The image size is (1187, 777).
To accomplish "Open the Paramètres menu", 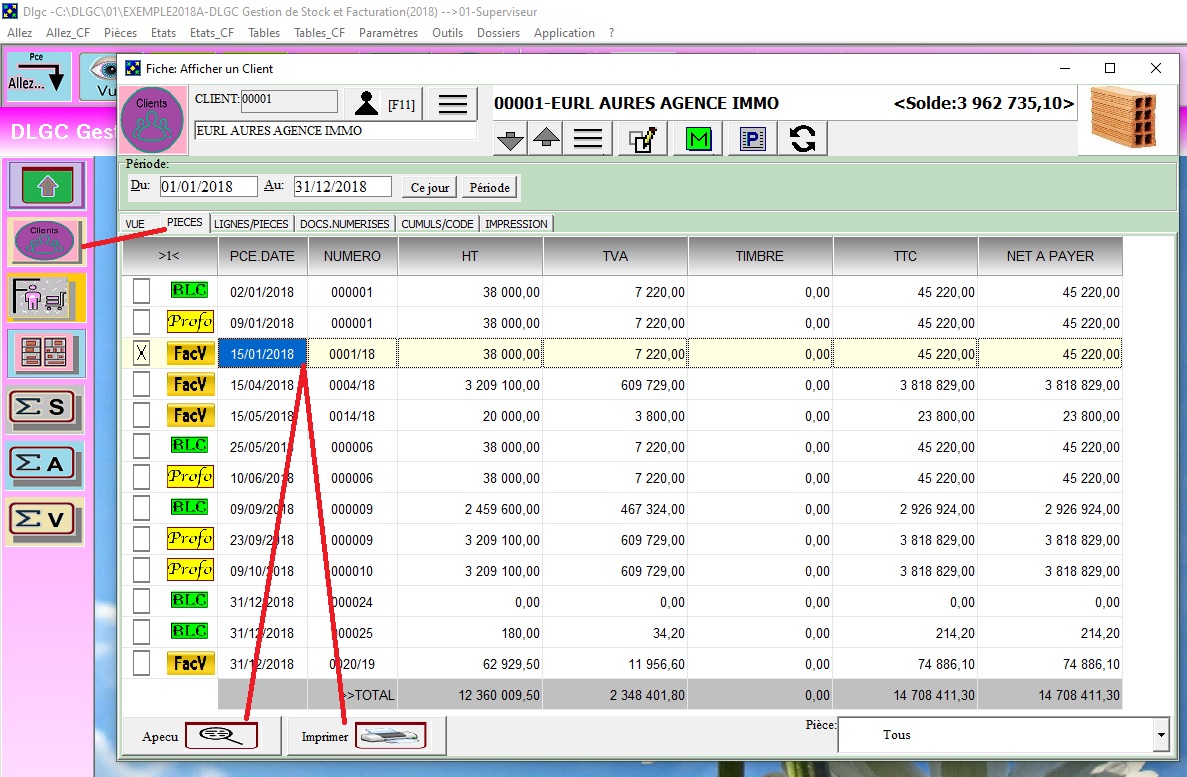I will coord(388,33).
